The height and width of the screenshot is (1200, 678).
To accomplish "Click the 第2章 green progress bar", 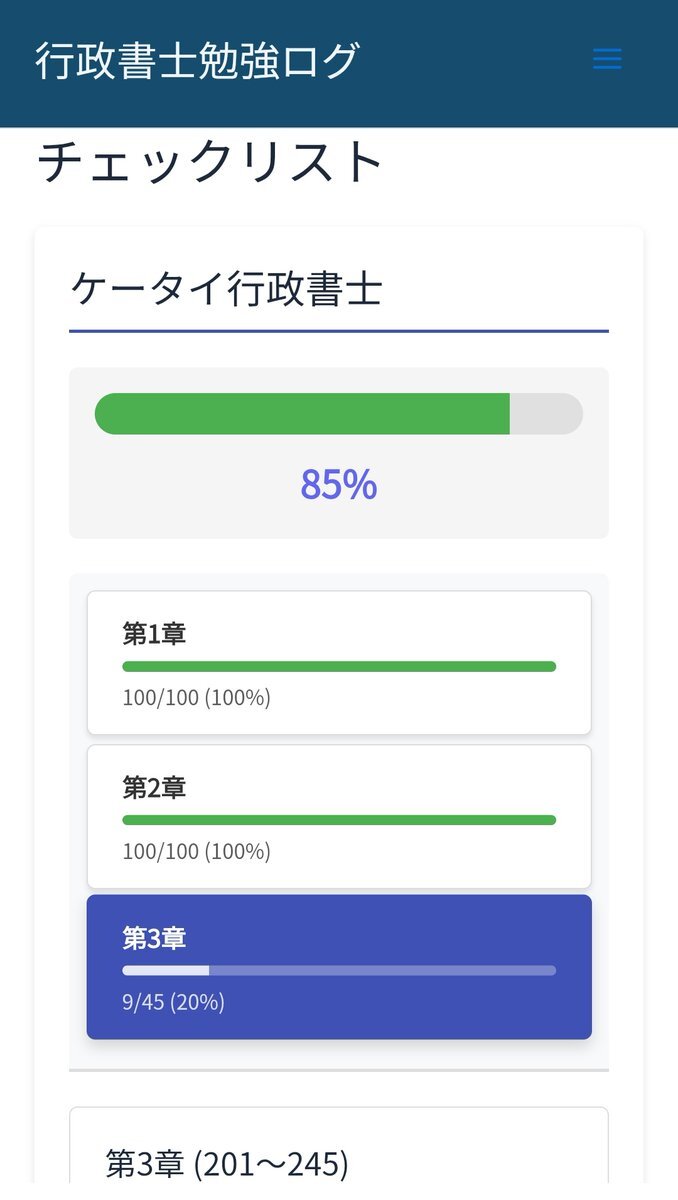I will click(x=339, y=820).
